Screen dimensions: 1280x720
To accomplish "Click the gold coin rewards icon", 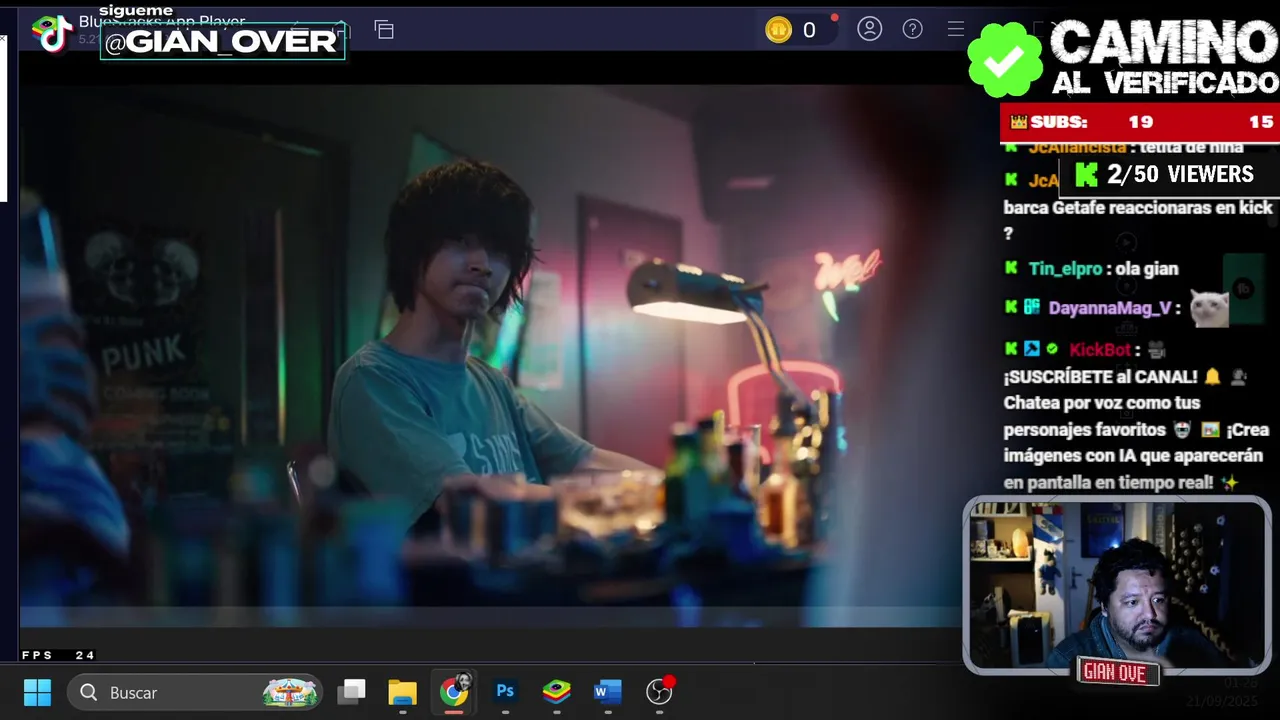I will coord(778,30).
